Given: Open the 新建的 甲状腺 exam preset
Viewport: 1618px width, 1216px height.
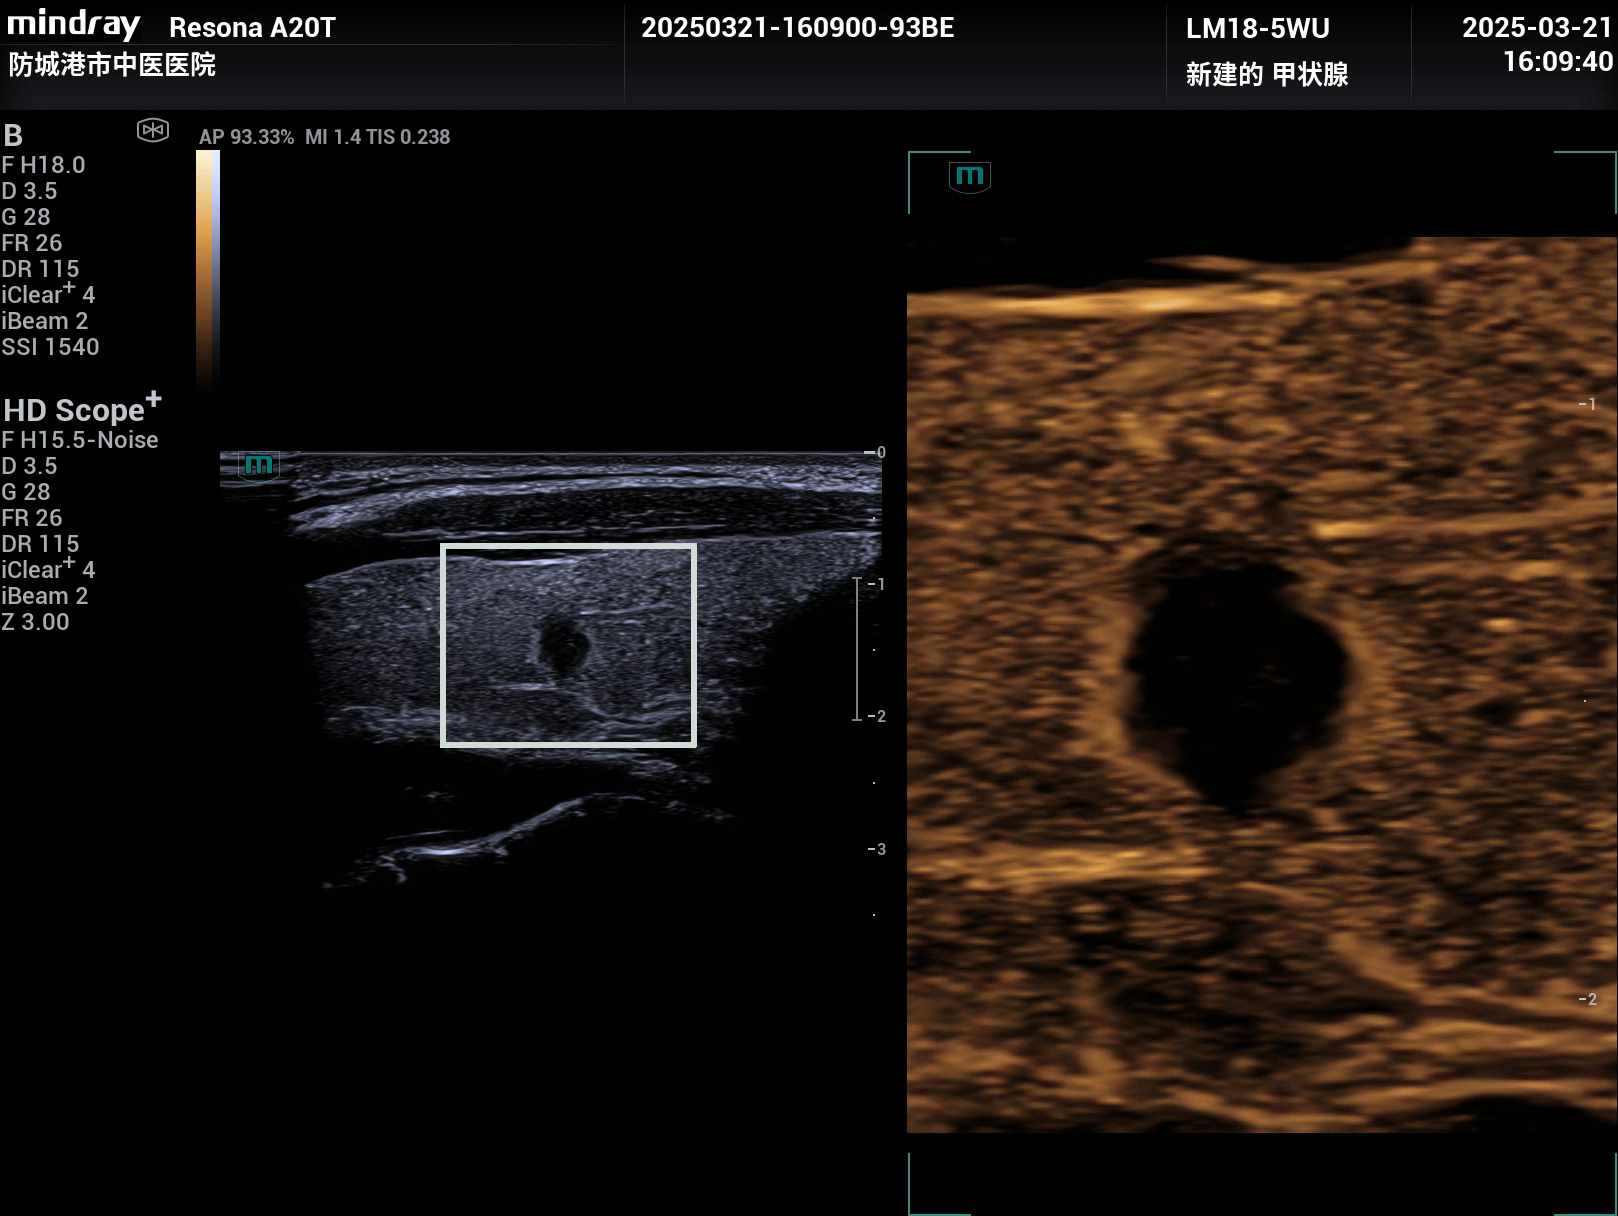Looking at the screenshot, I should click(x=1266, y=75).
